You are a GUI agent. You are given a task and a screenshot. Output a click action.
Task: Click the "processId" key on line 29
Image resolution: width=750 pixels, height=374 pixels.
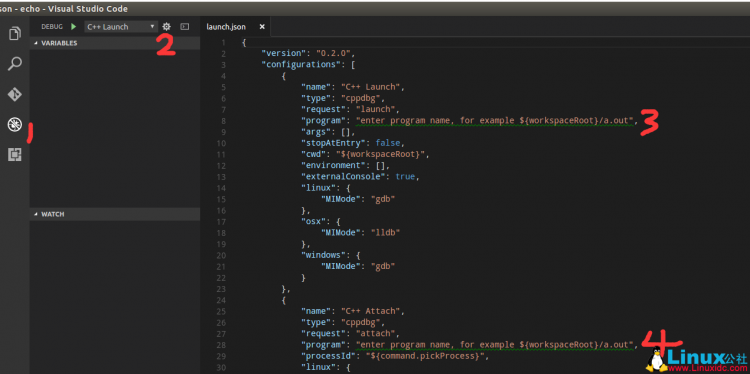(329, 356)
